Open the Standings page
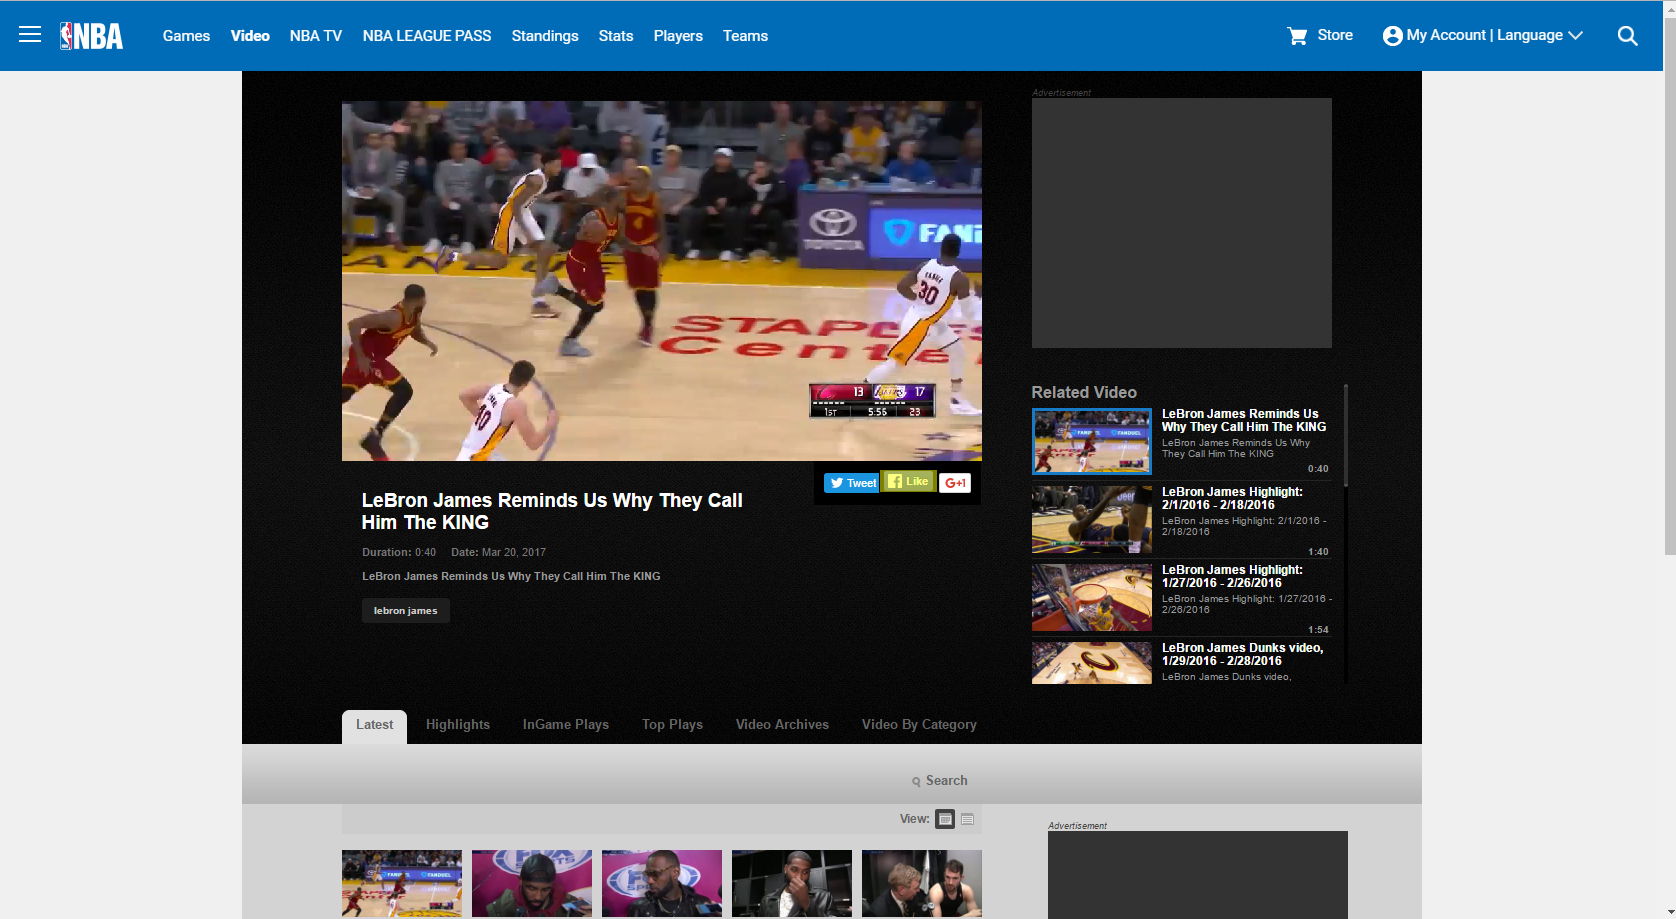This screenshot has width=1676, height=919. point(545,36)
